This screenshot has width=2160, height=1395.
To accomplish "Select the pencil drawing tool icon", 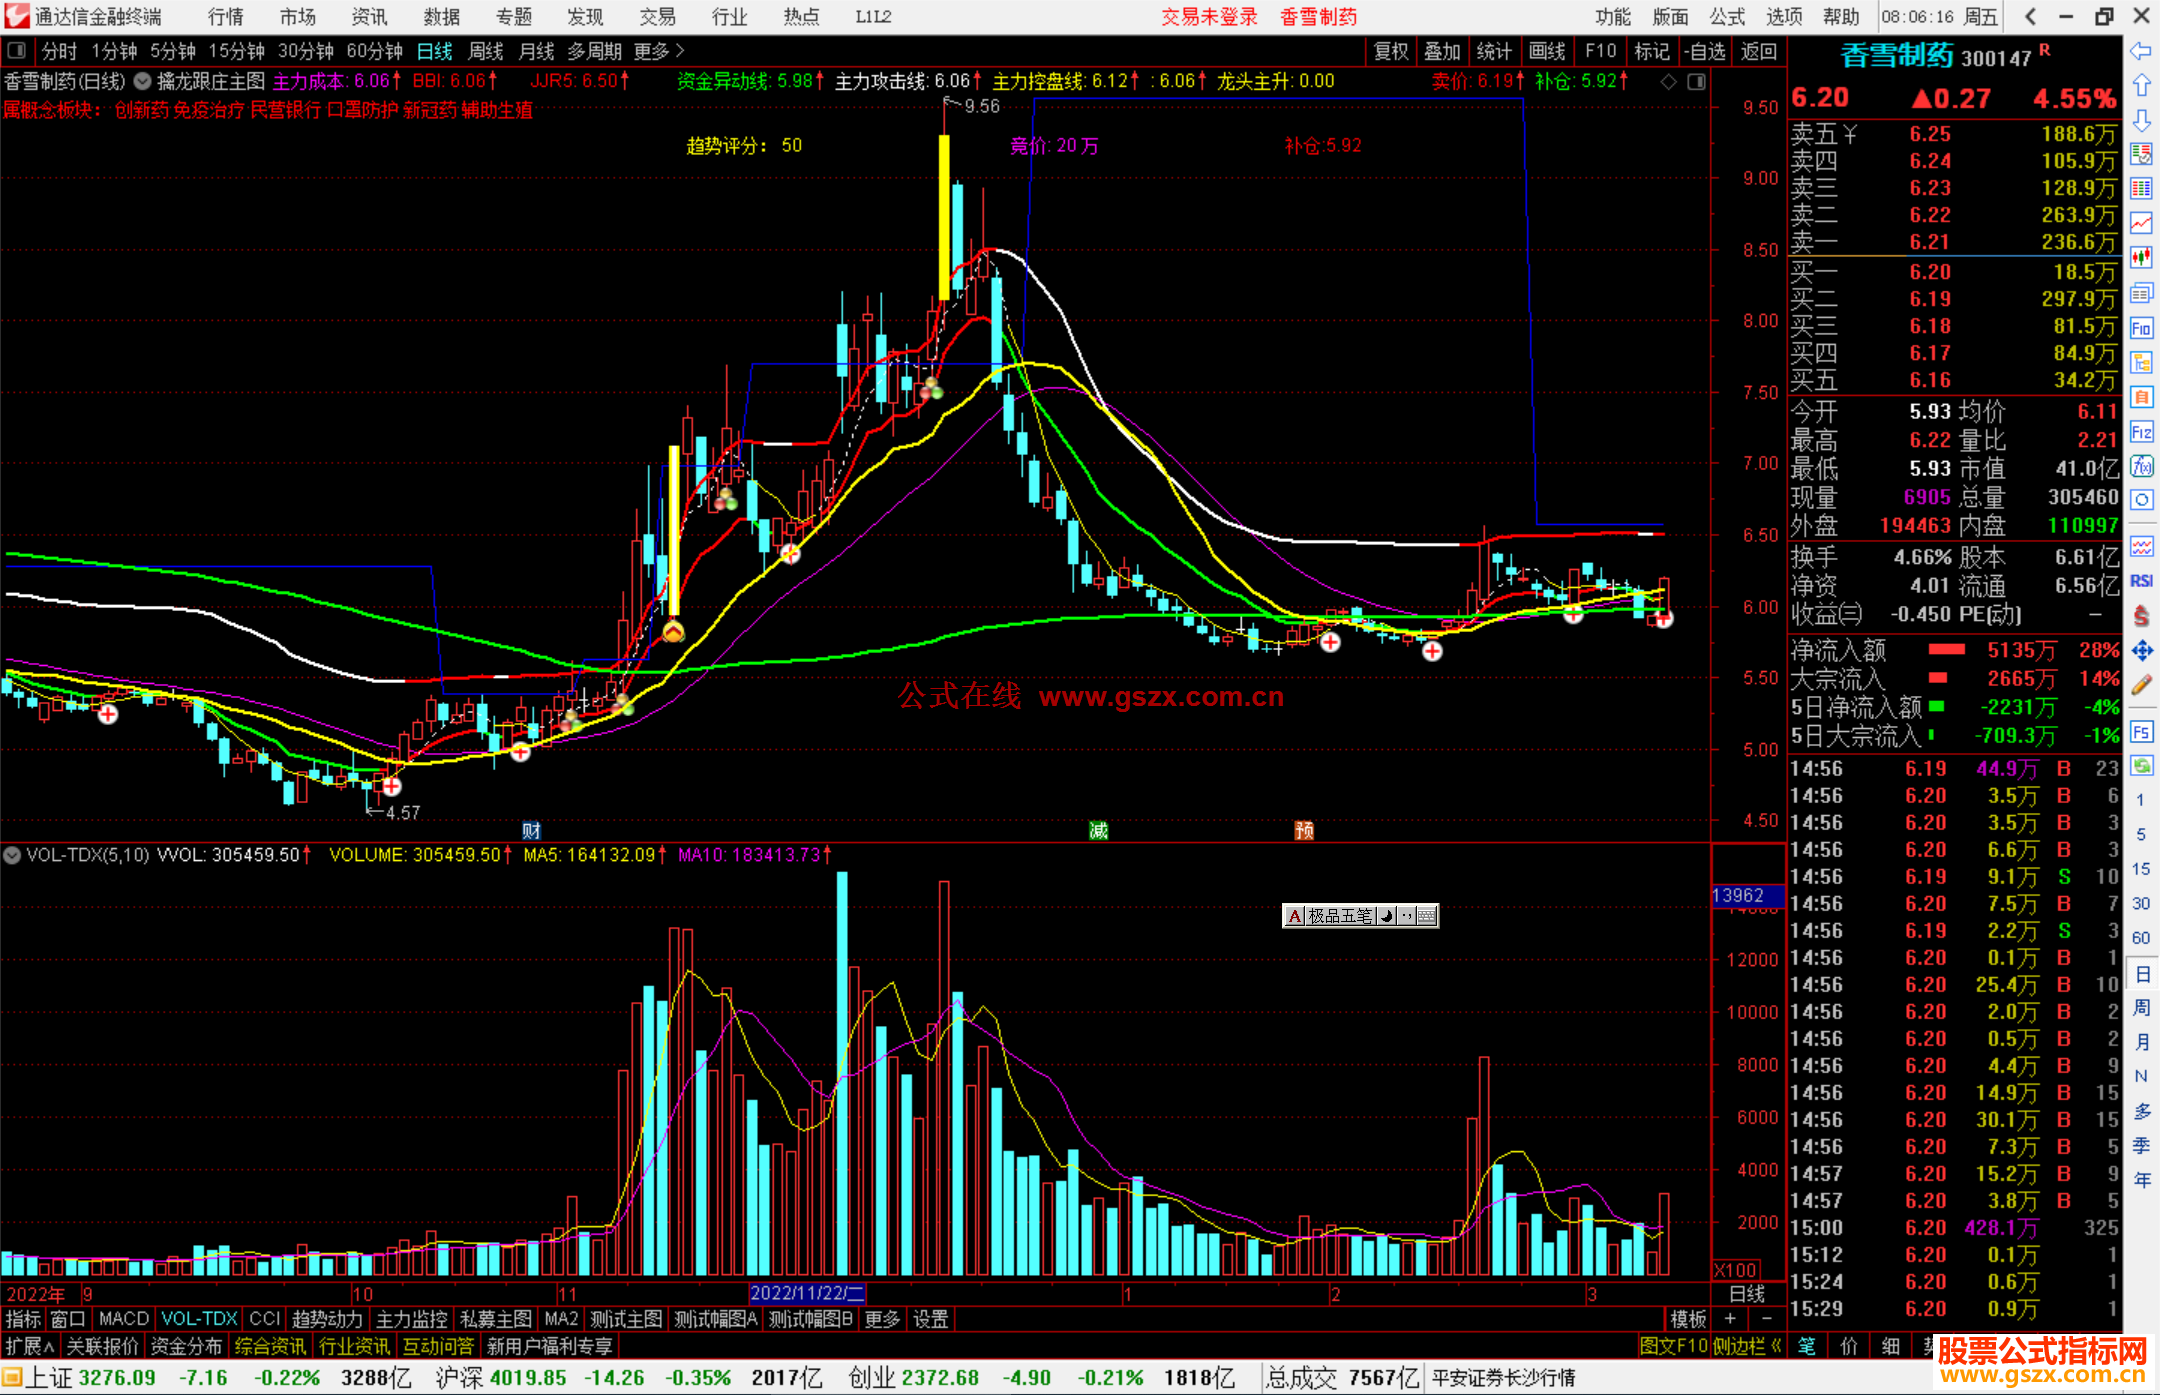I will point(2141,686).
